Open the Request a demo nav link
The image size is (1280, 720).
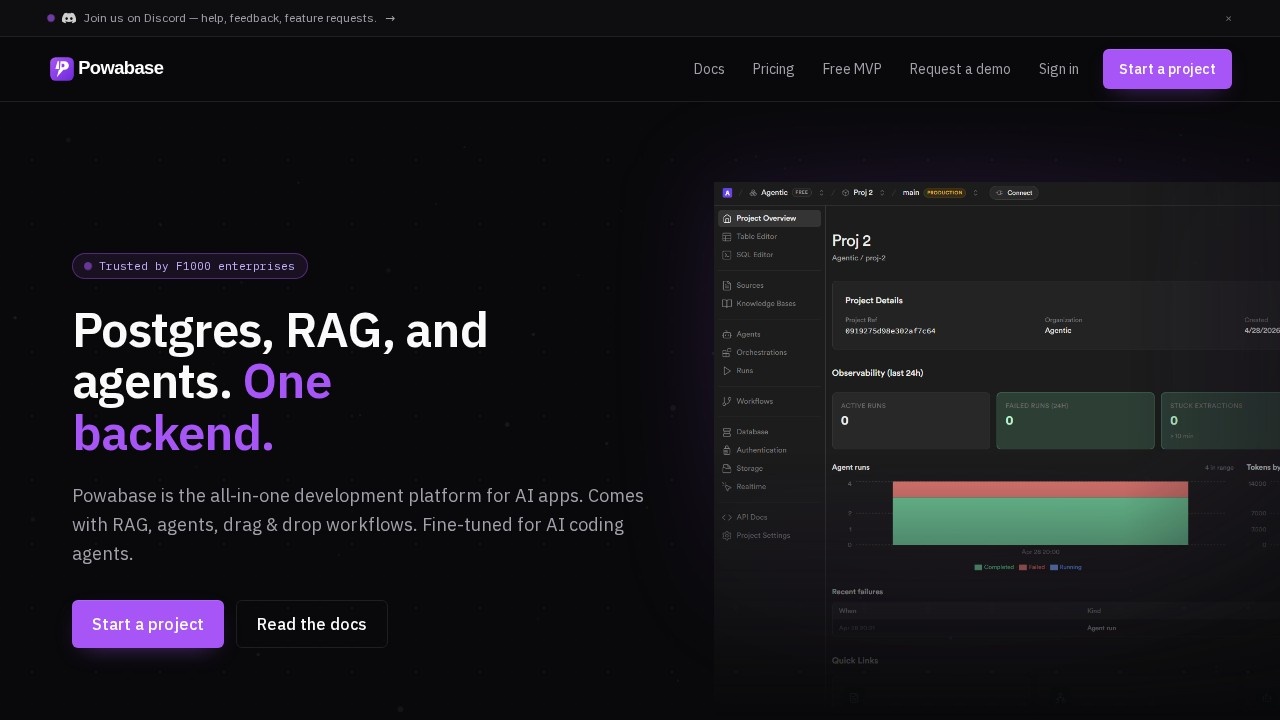coord(960,69)
